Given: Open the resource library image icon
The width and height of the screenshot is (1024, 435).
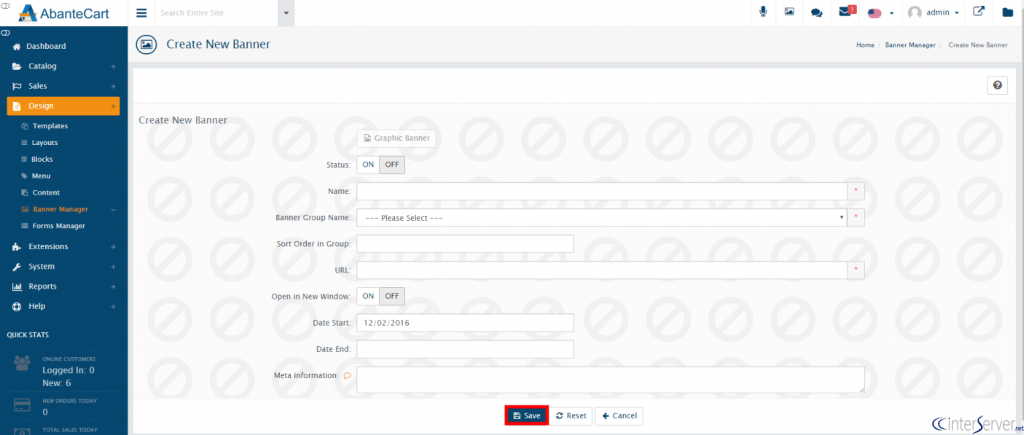Looking at the screenshot, I should click(x=789, y=12).
